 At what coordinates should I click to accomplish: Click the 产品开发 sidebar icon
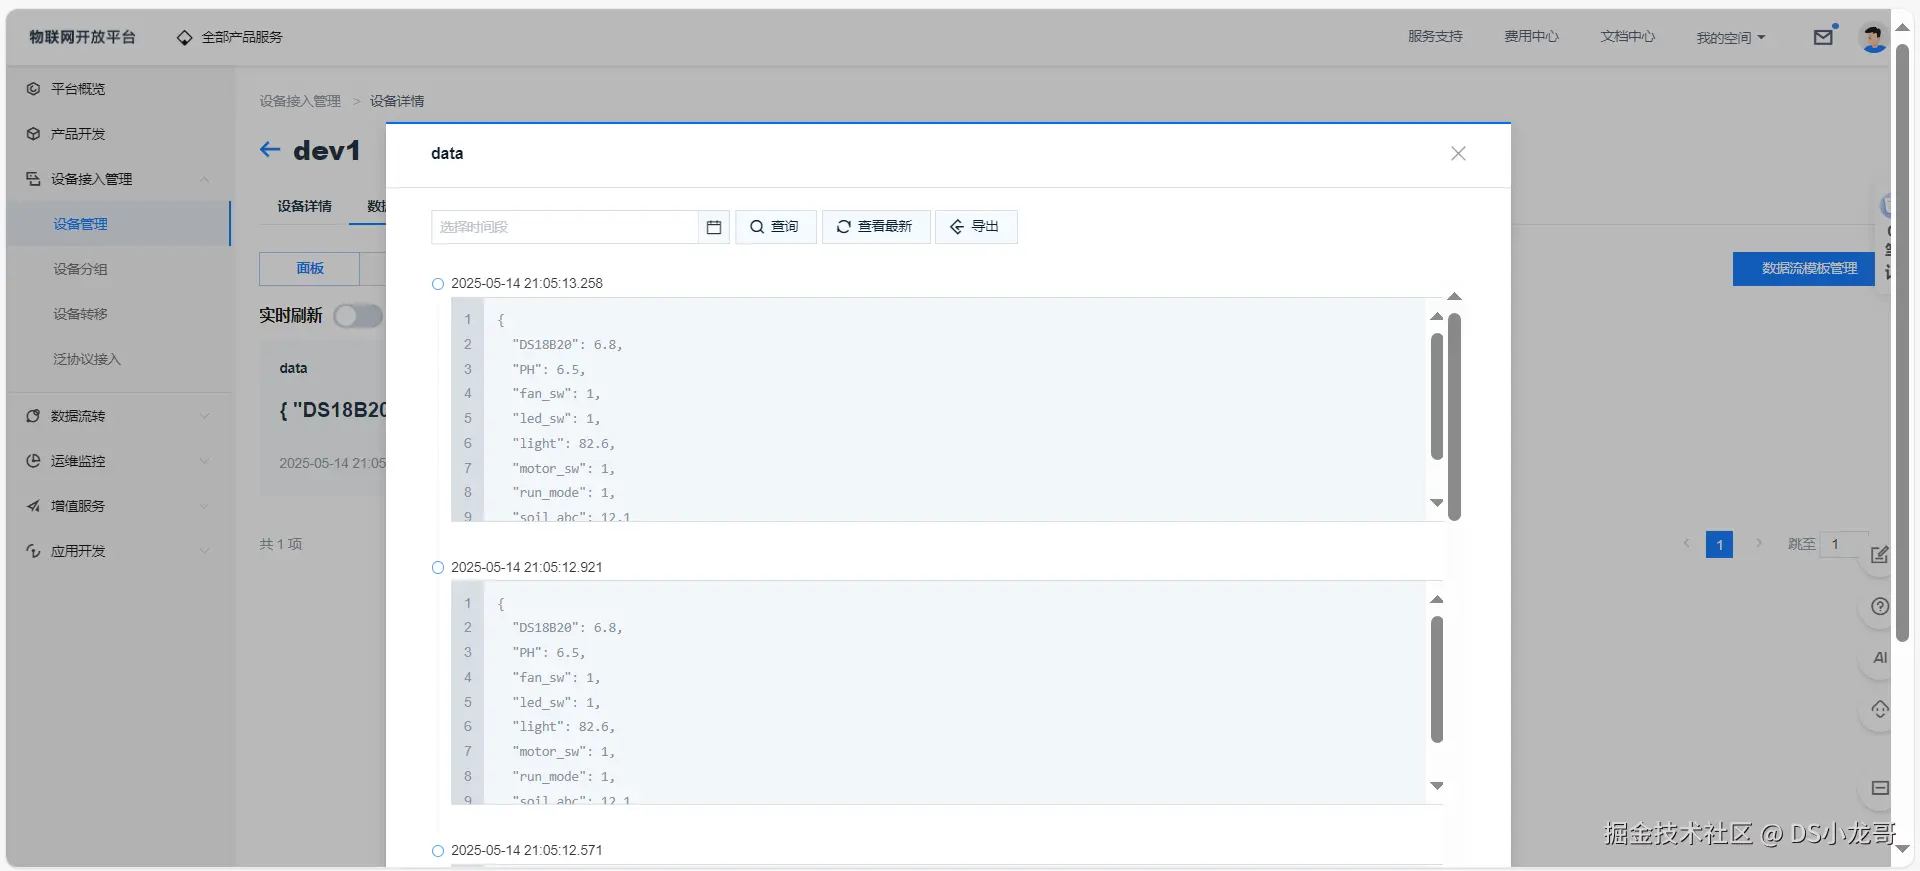coord(33,134)
